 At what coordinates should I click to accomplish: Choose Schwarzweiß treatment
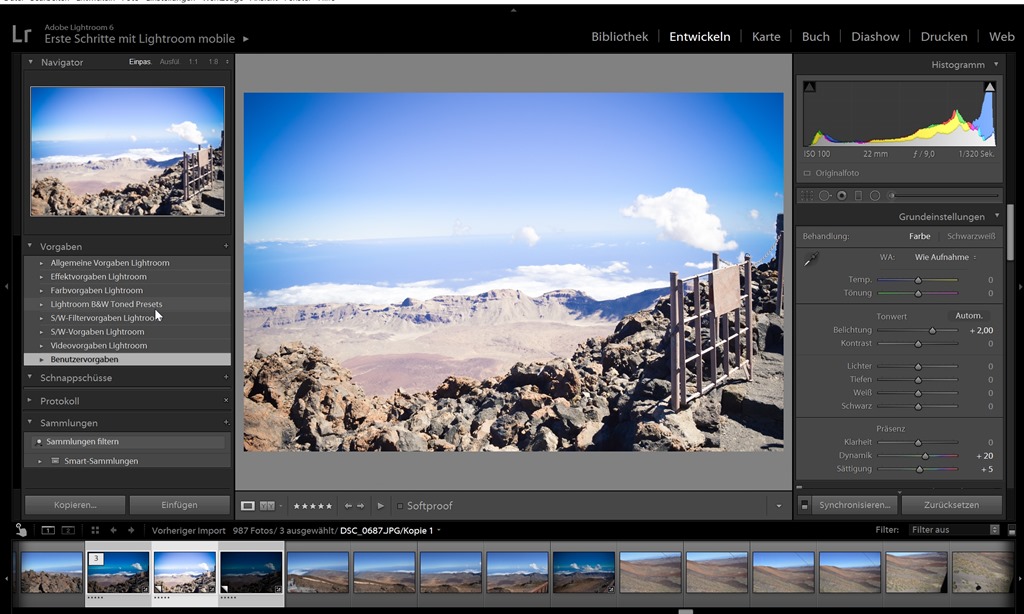click(971, 236)
